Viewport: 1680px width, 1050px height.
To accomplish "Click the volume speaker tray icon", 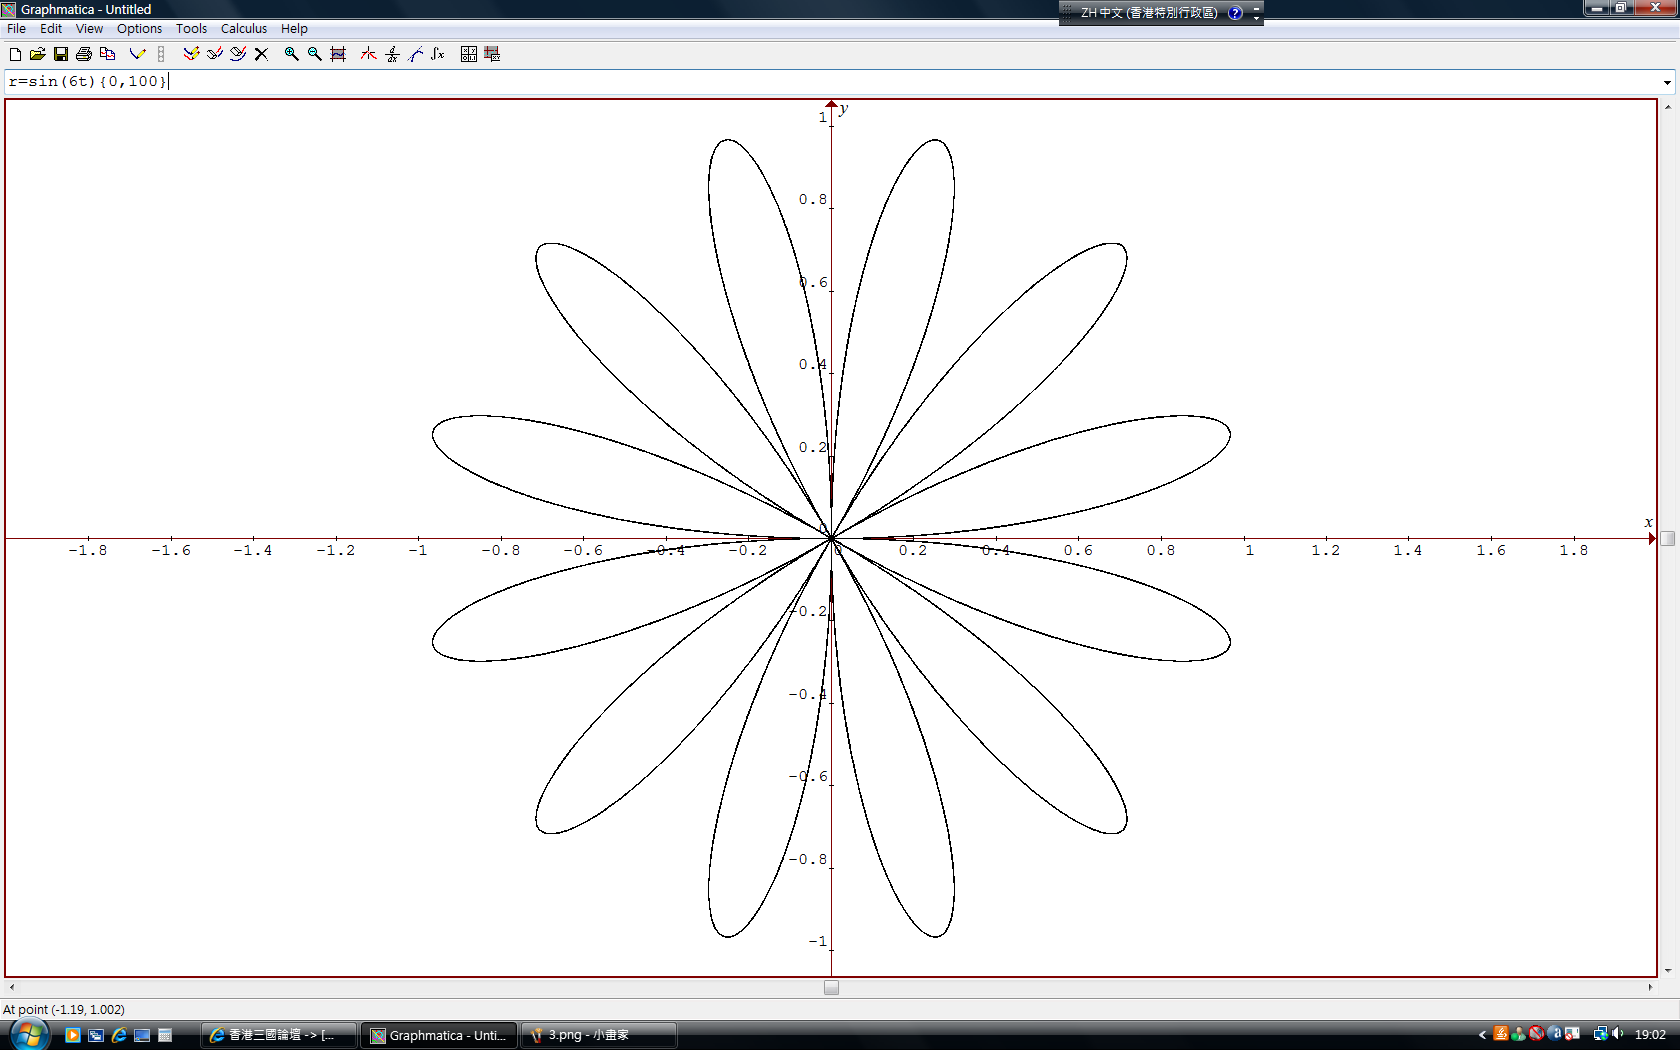I will [1617, 1035].
